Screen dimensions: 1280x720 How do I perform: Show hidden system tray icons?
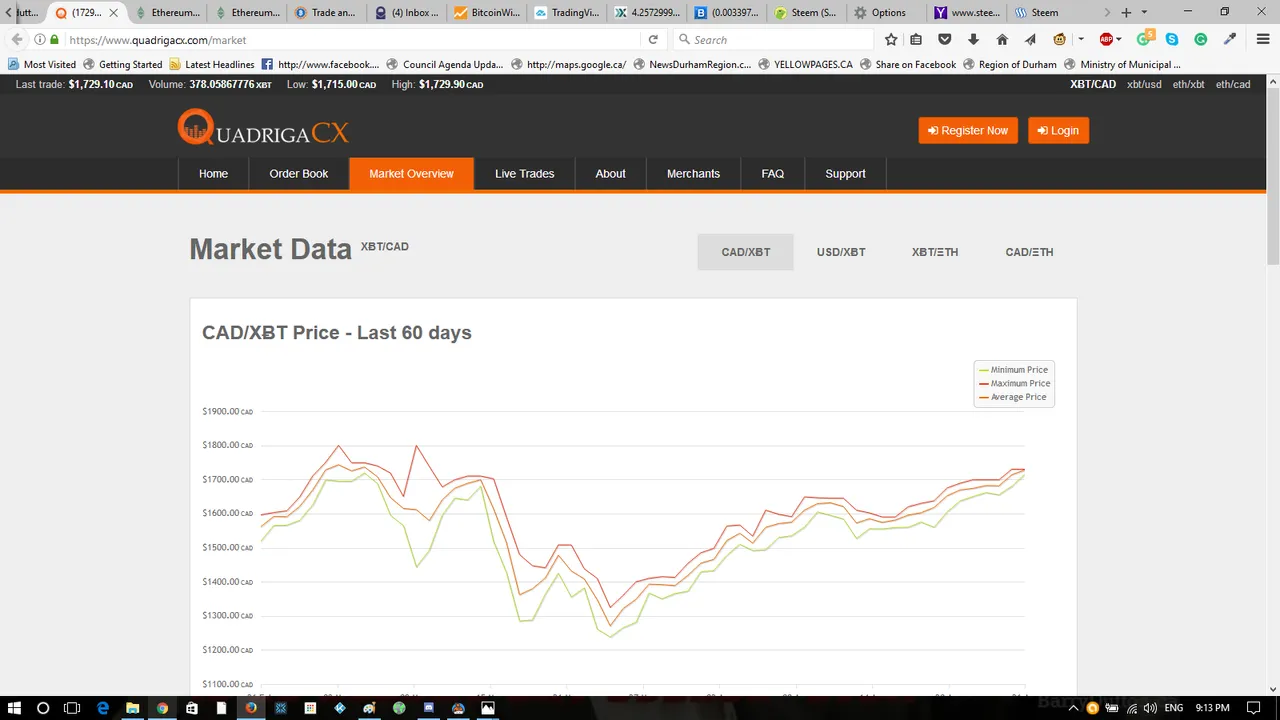click(1074, 708)
